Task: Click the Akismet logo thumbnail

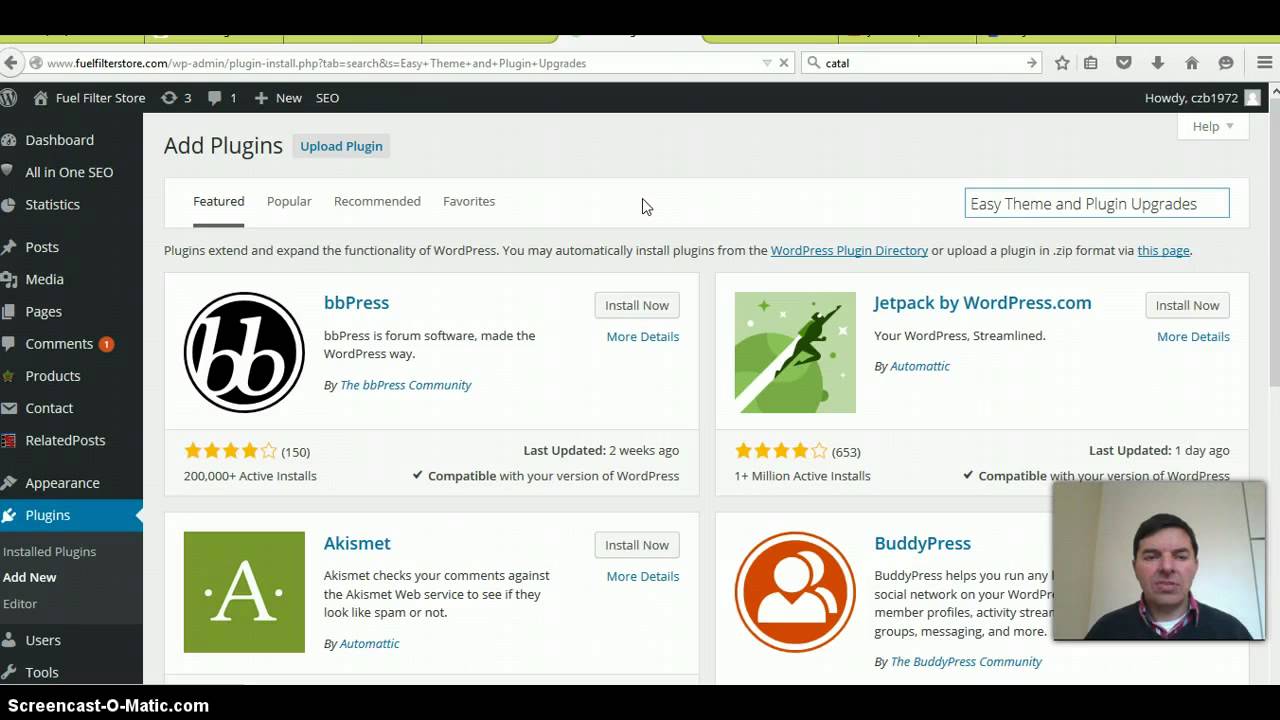Action: pyautogui.click(x=244, y=592)
